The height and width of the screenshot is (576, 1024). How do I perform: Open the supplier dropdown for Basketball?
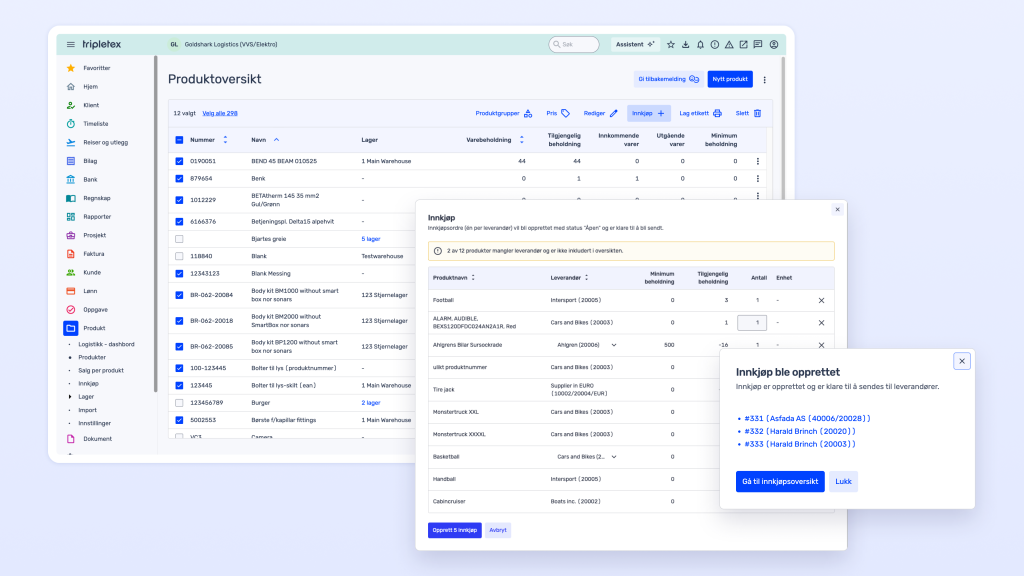(x=613, y=457)
